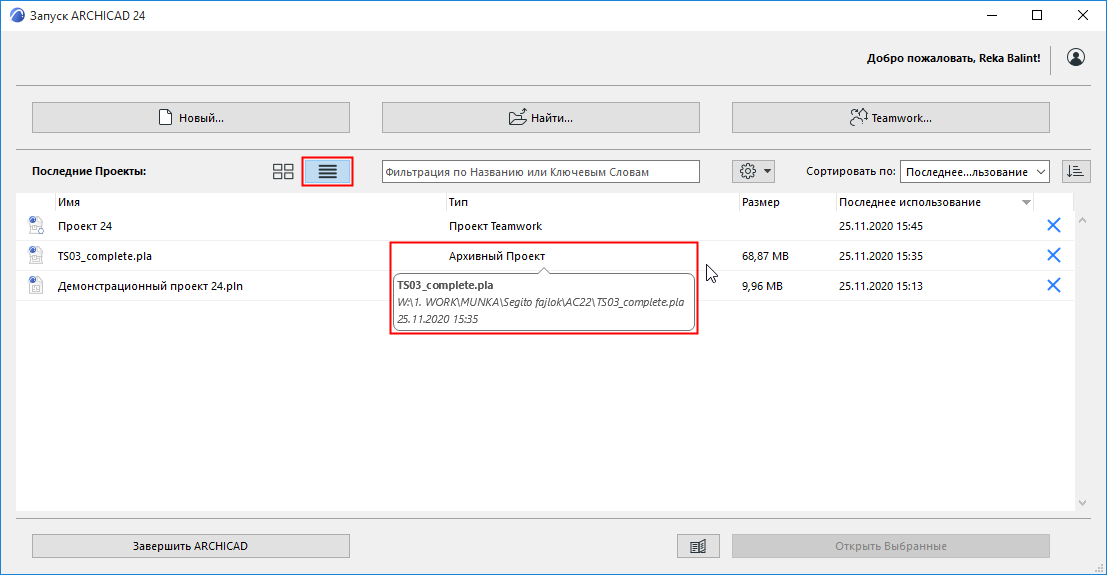Open the Сортировать по sort dropdown

(x=974, y=172)
